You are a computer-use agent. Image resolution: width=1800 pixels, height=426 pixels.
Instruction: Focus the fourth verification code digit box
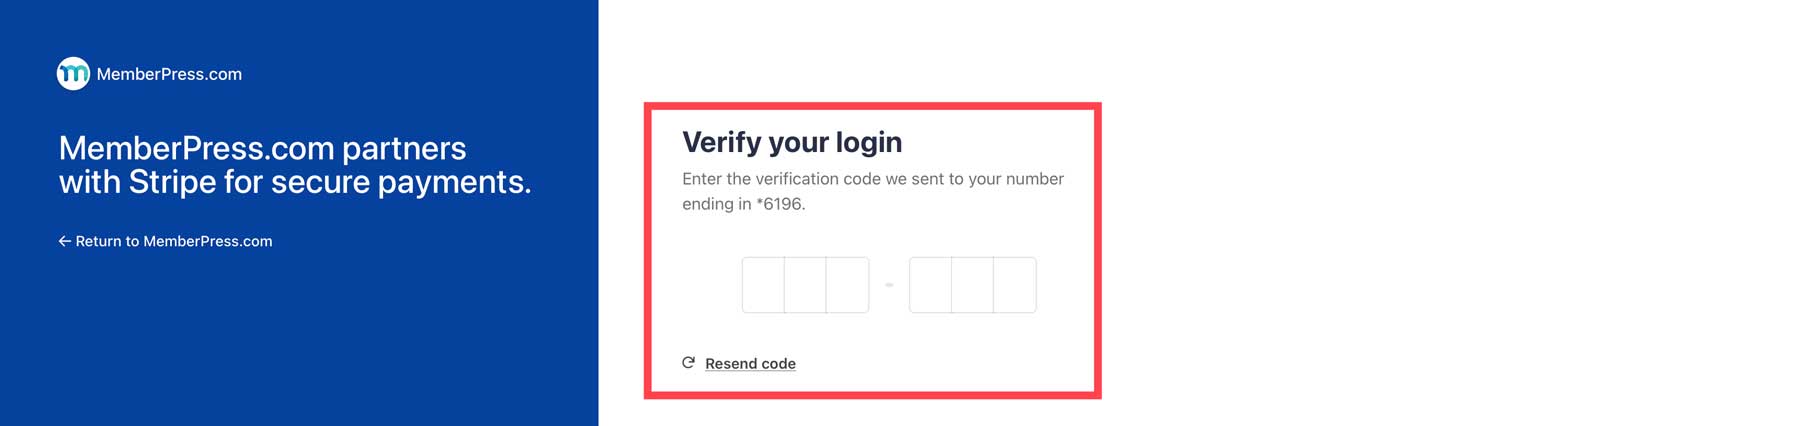point(930,285)
